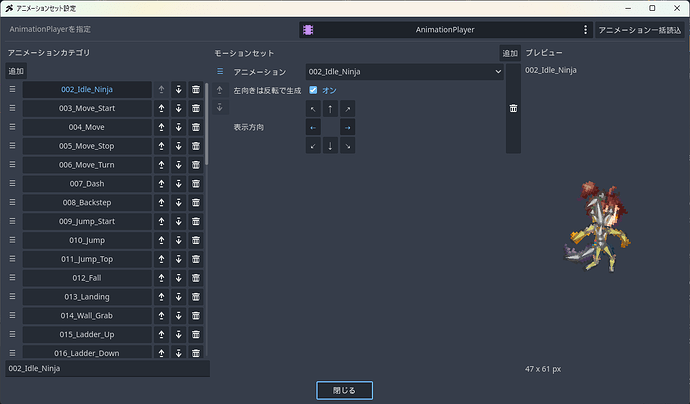Toggle the down-left display direction
The image size is (690, 404).
[313, 146]
